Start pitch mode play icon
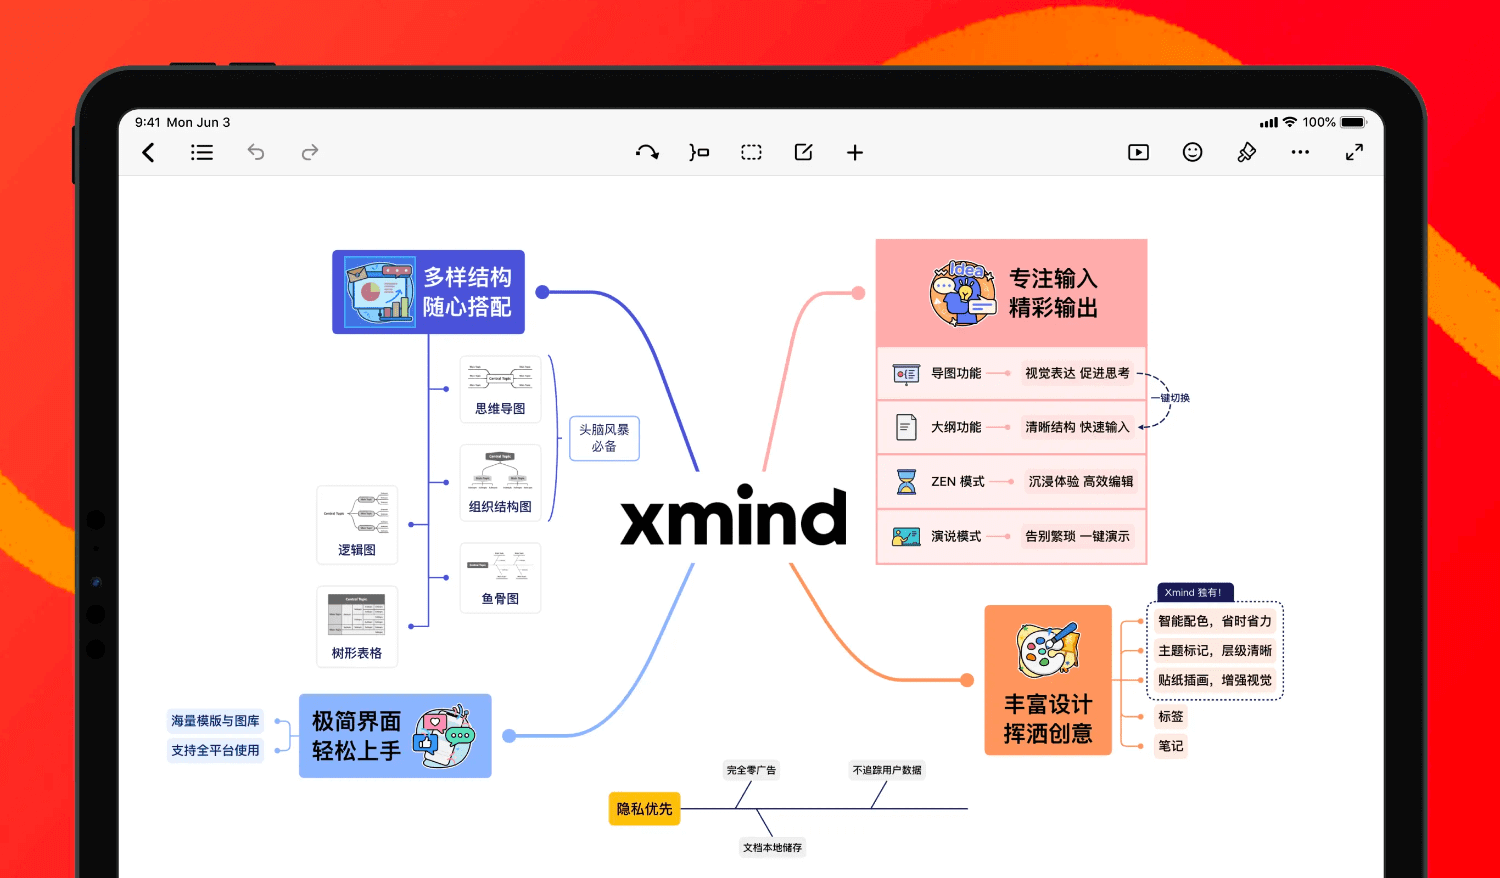 tap(1138, 152)
